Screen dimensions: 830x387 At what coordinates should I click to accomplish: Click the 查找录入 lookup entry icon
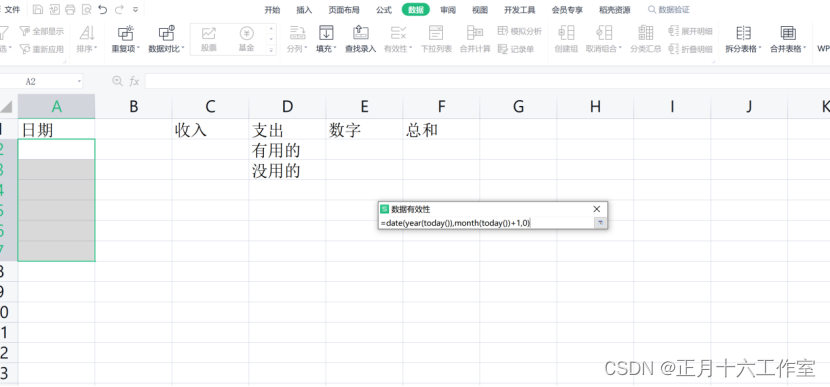click(360, 33)
